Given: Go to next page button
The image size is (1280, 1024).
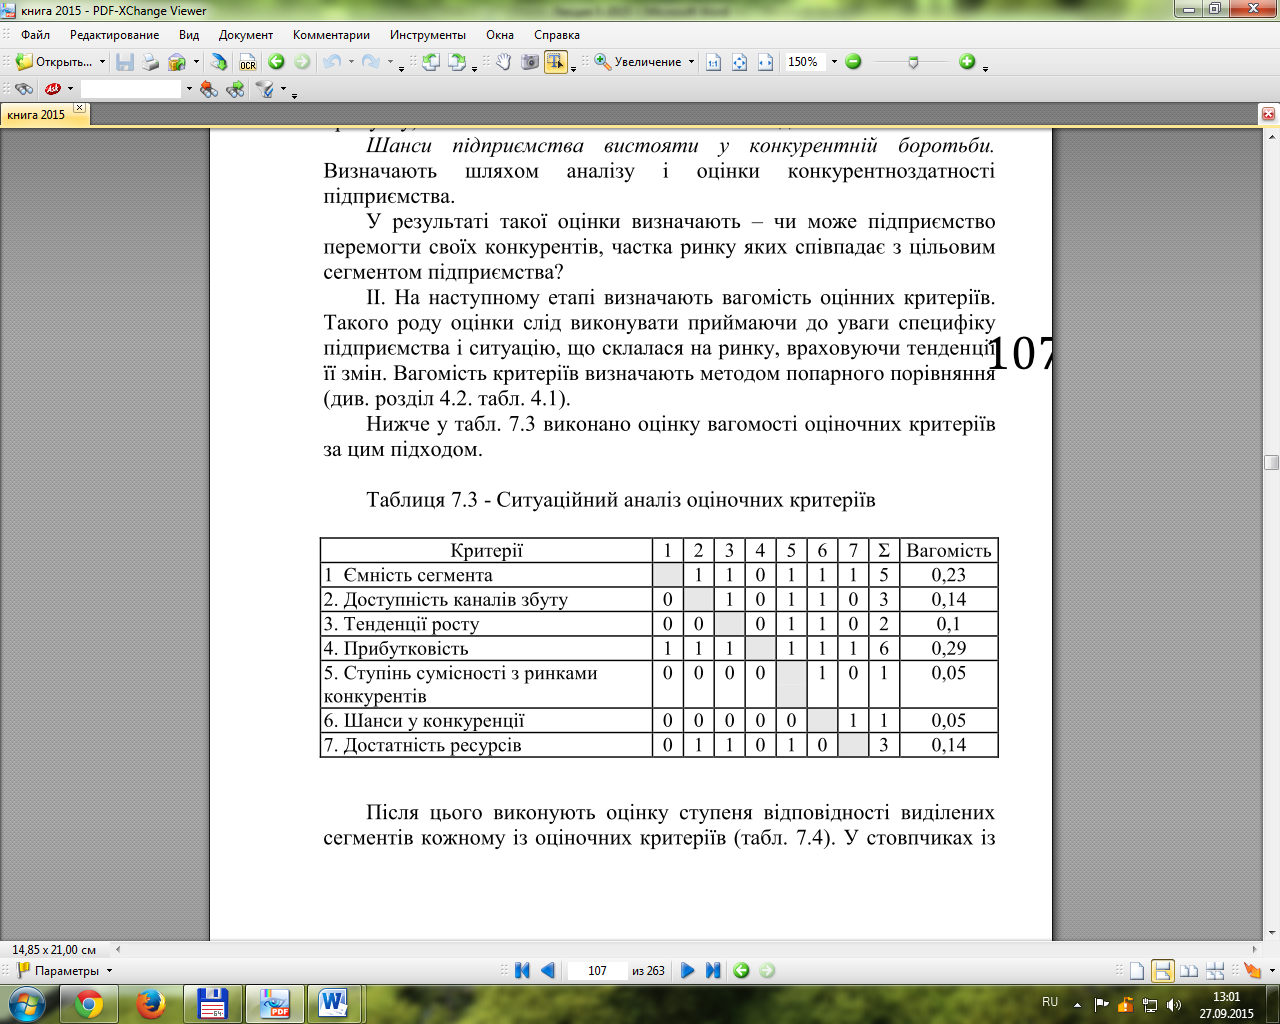Looking at the screenshot, I should pyautogui.click(x=687, y=970).
